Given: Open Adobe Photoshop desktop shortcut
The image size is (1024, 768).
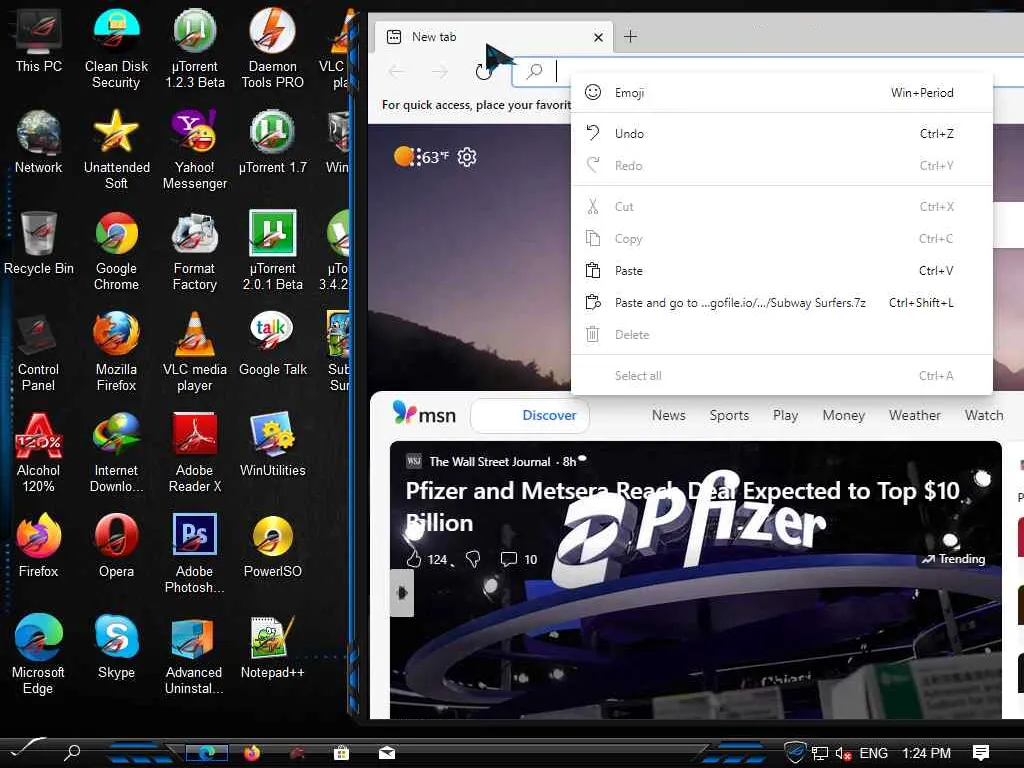Looking at the screenshot, I should pyautogui.click(x=195, y=553).
